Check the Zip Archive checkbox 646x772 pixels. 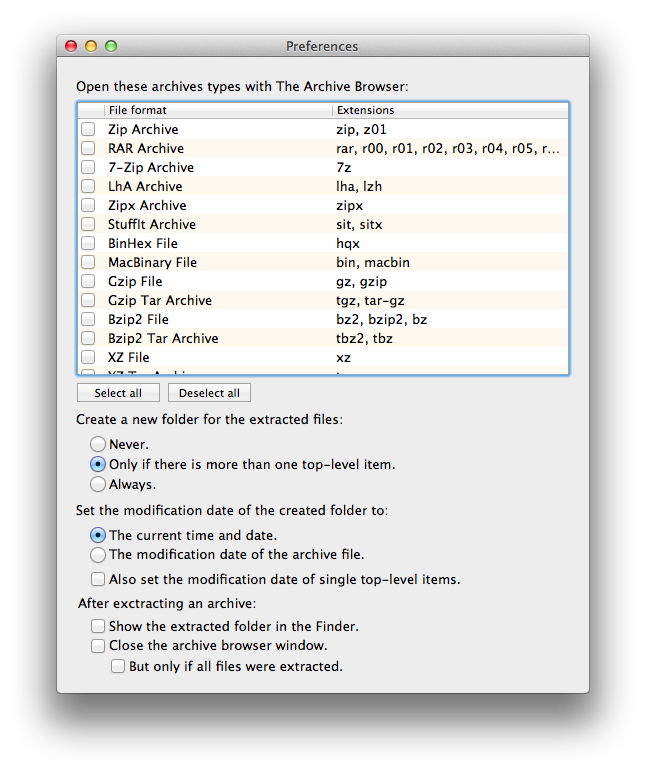[88, 129]
